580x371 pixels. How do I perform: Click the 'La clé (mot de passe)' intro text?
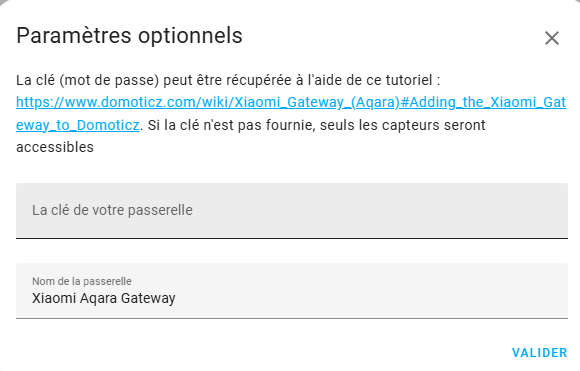[x=88, y=80]
